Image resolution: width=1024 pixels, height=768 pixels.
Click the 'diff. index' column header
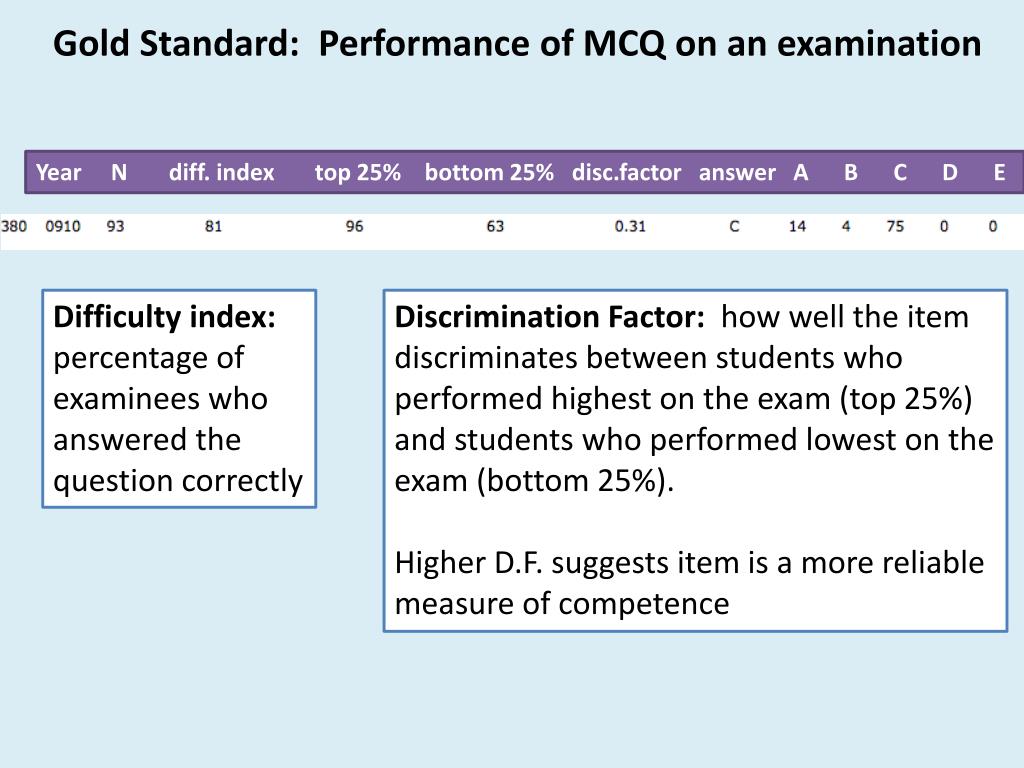(x=221, y=172)
